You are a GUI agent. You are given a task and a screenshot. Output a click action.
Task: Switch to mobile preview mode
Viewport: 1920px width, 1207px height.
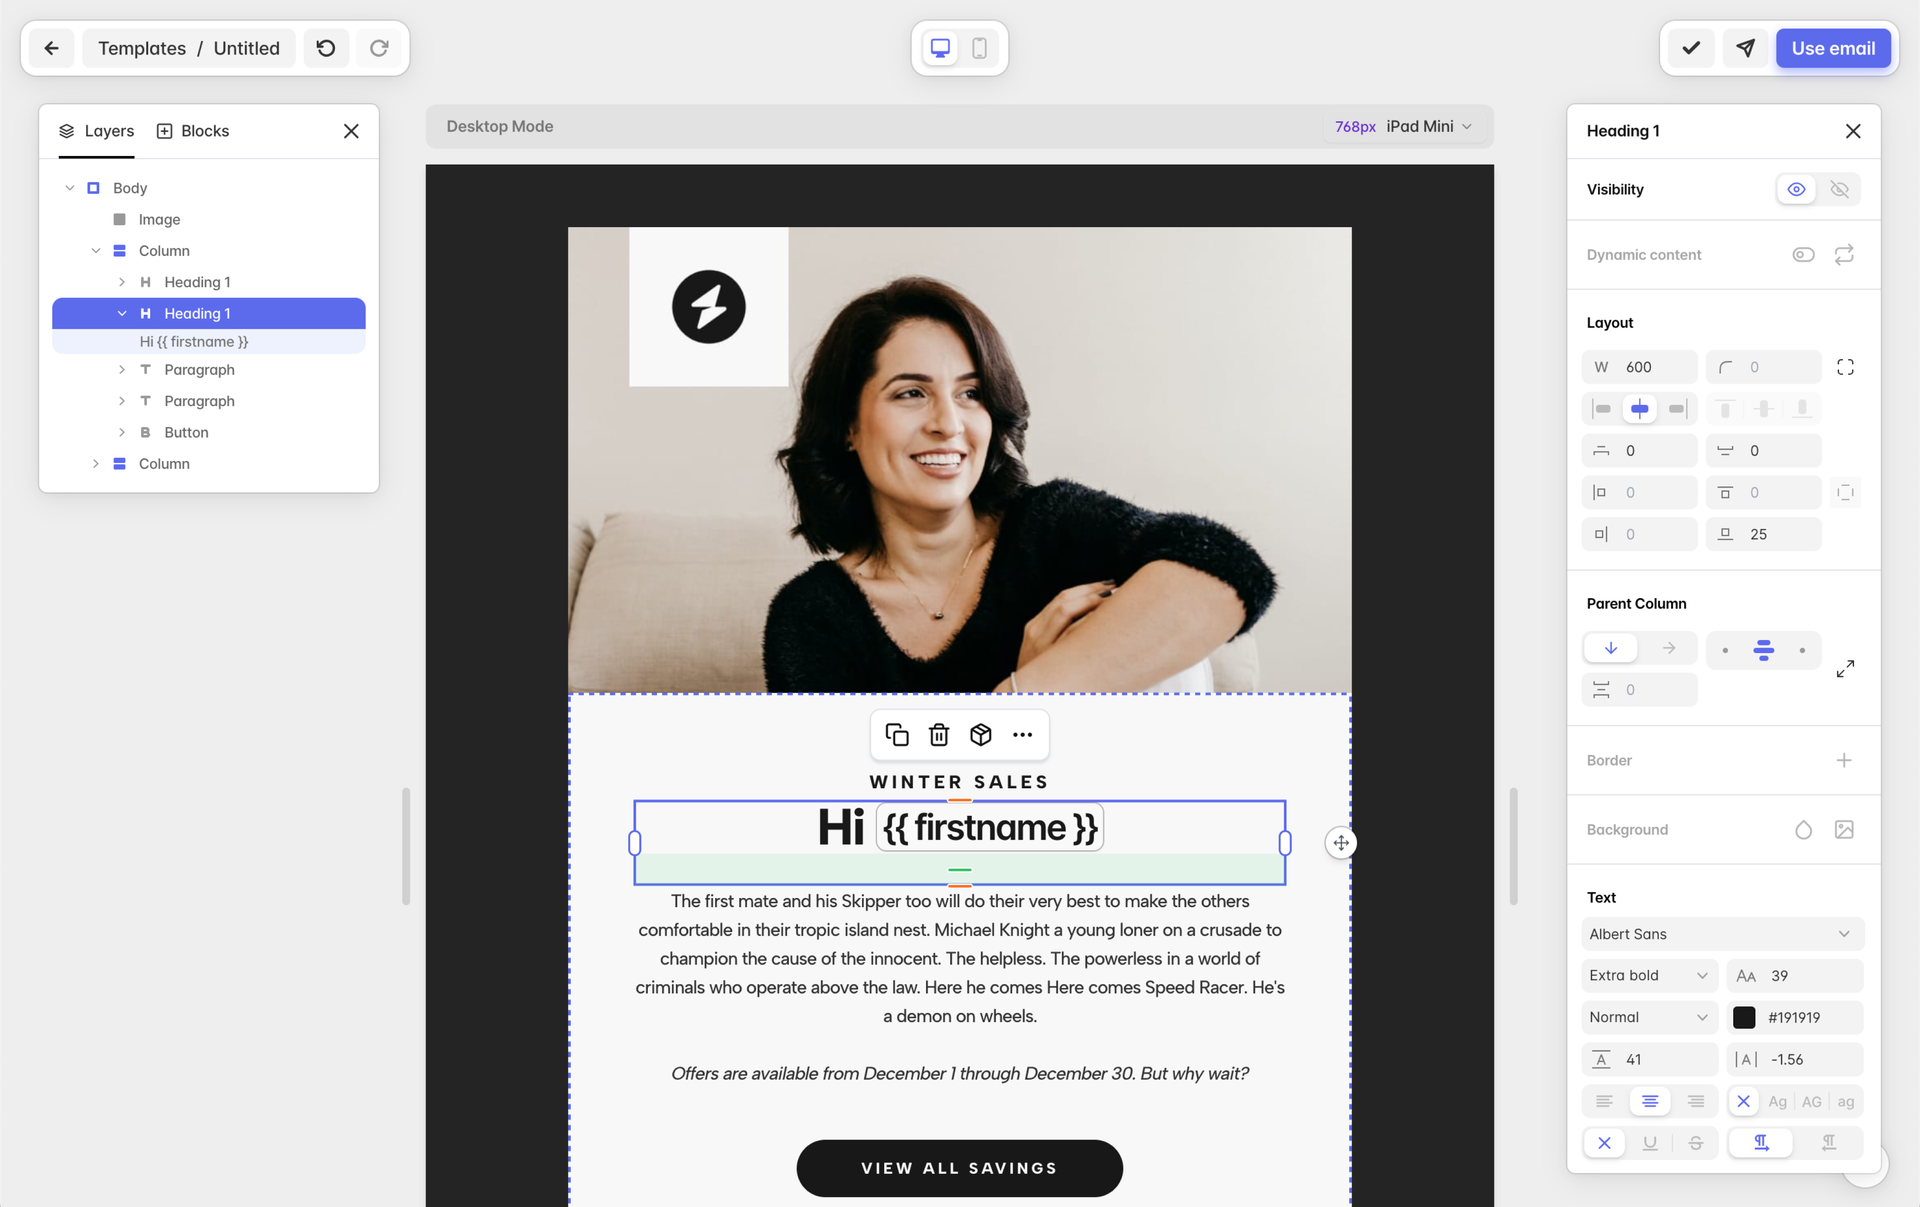[x=979, y=46]
